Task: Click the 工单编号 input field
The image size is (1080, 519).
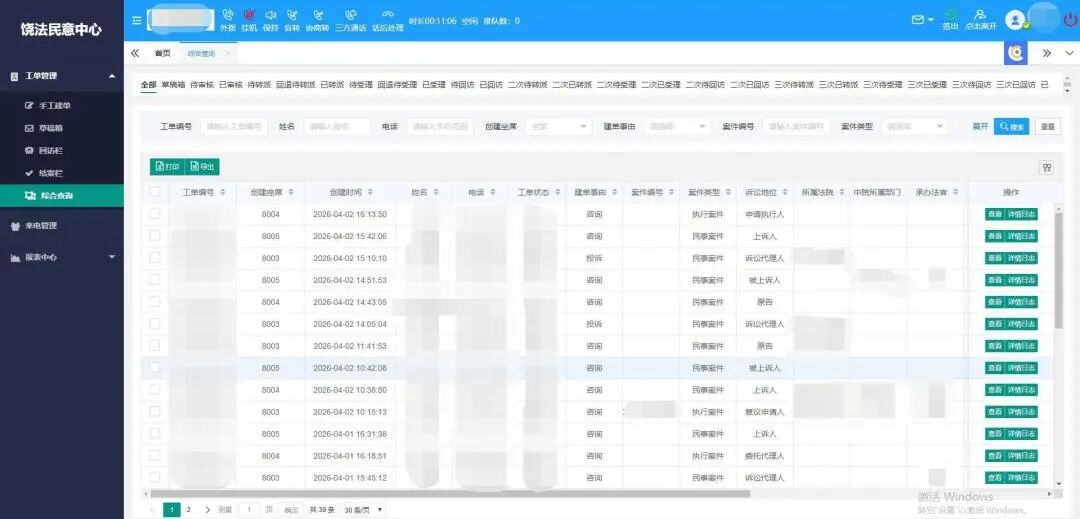Action: point(234,127)
